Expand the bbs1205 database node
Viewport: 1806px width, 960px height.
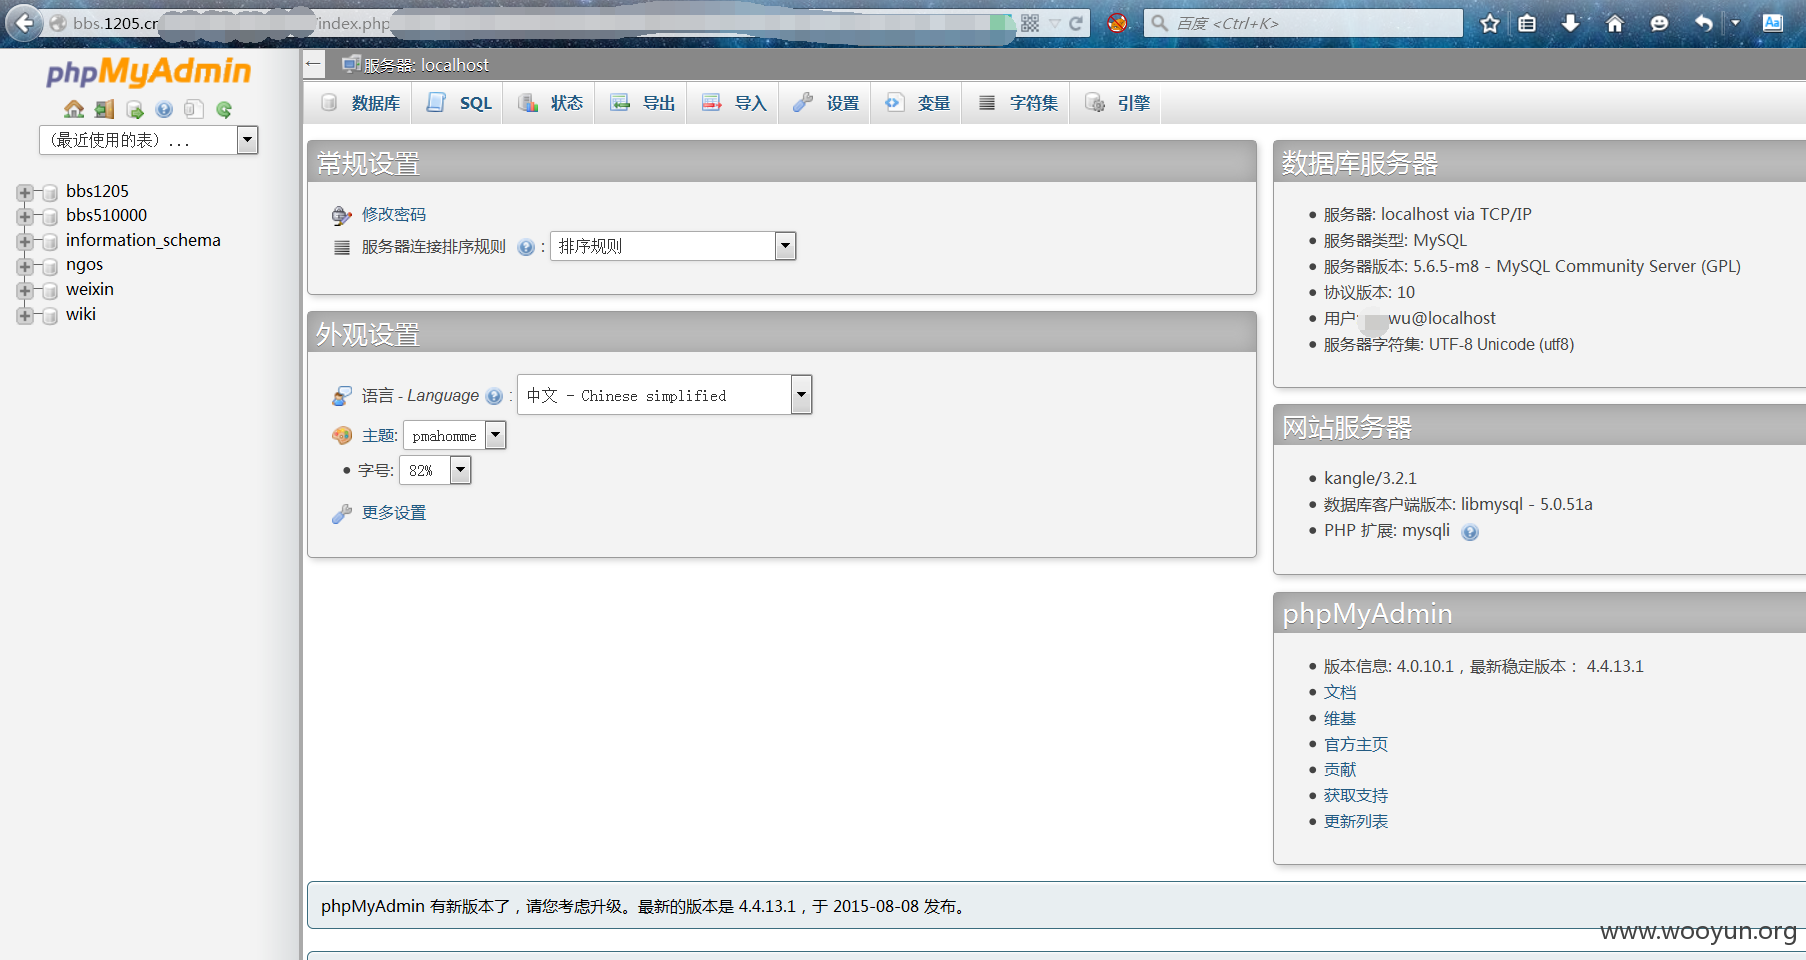(x=24, y=192)
